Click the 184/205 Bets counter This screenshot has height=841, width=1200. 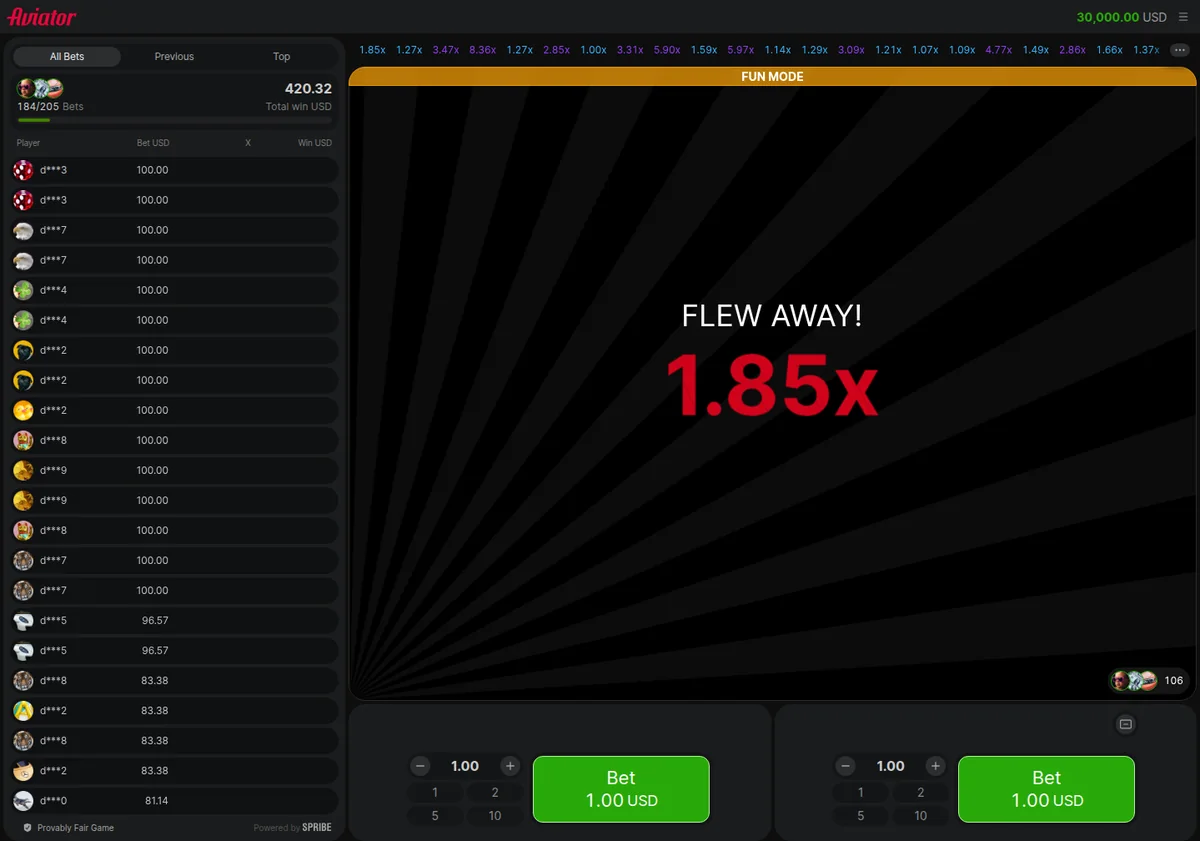[51, 106]
